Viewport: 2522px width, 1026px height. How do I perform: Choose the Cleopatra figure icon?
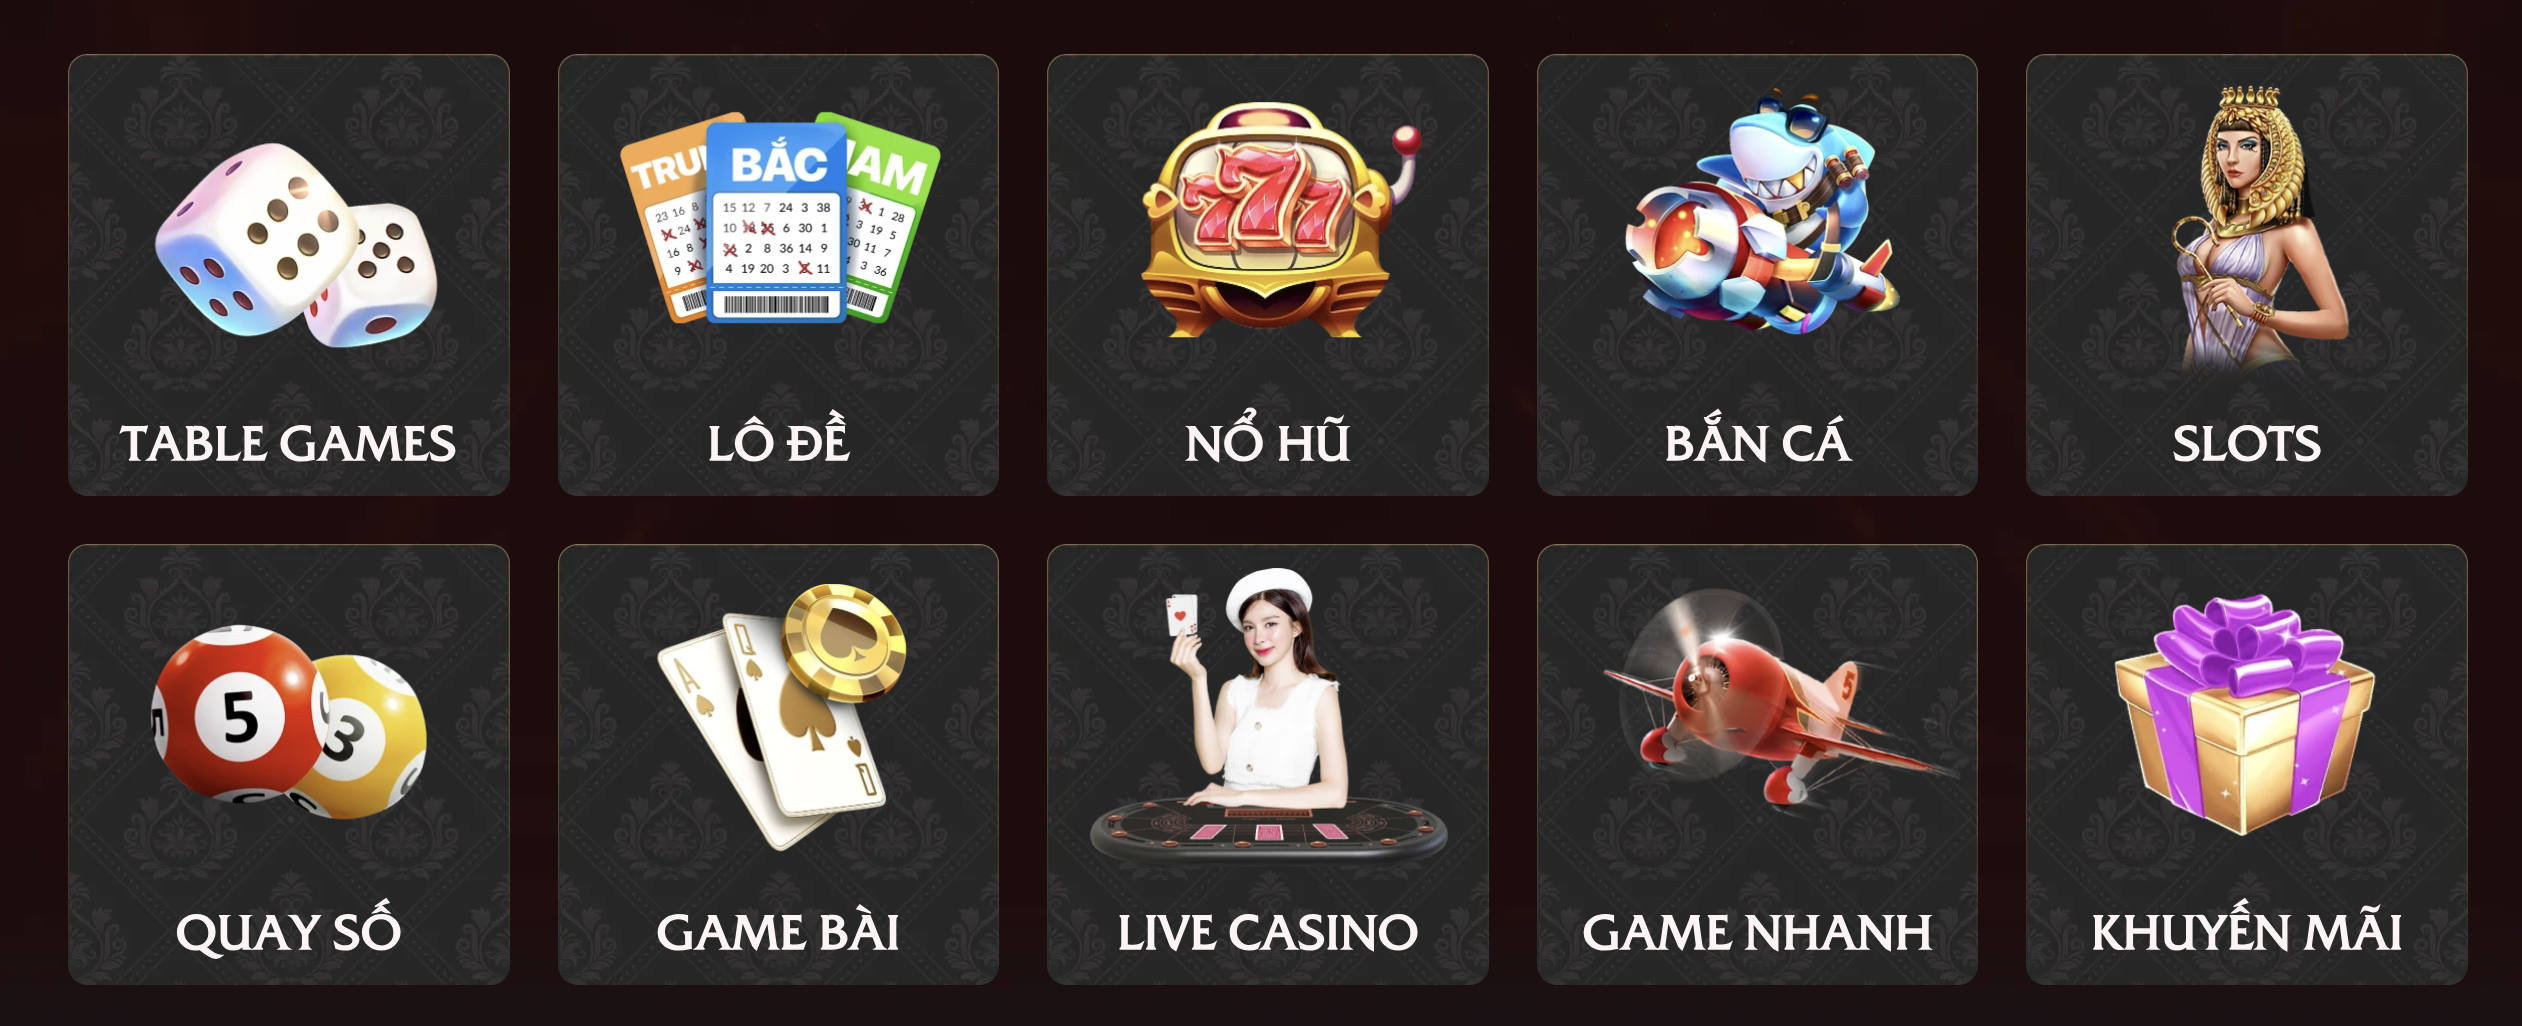pyautogui.click(x=2256, y=228)
